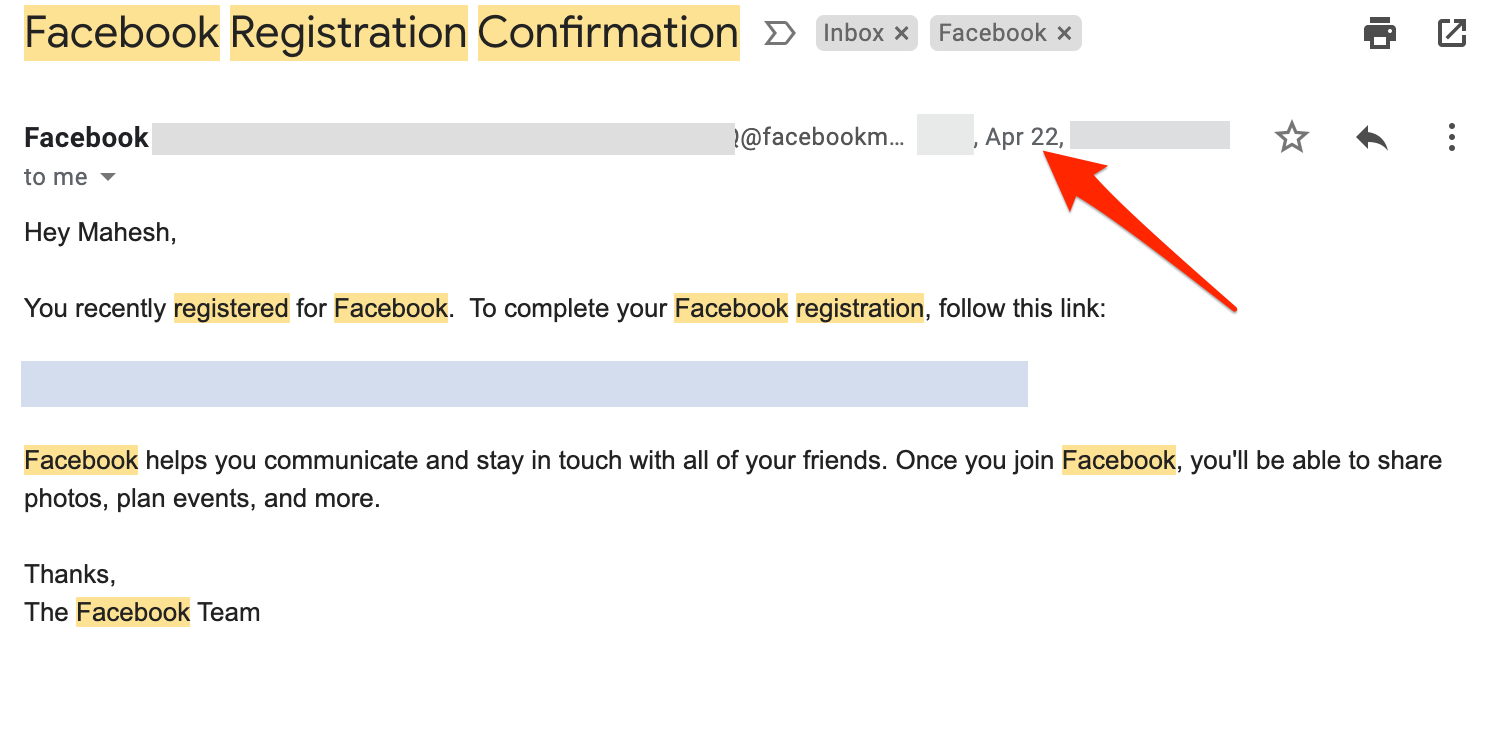Click the @facebookm... sender address

(820, 138)
